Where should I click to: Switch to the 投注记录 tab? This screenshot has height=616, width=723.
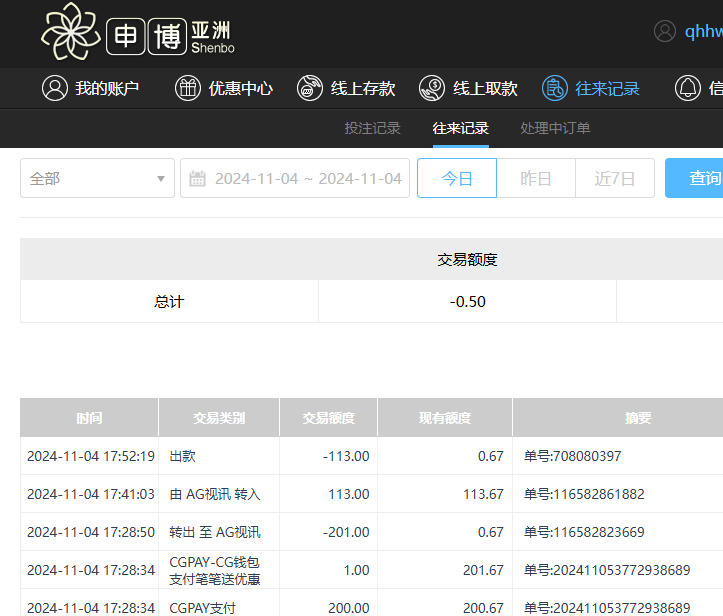372,128
